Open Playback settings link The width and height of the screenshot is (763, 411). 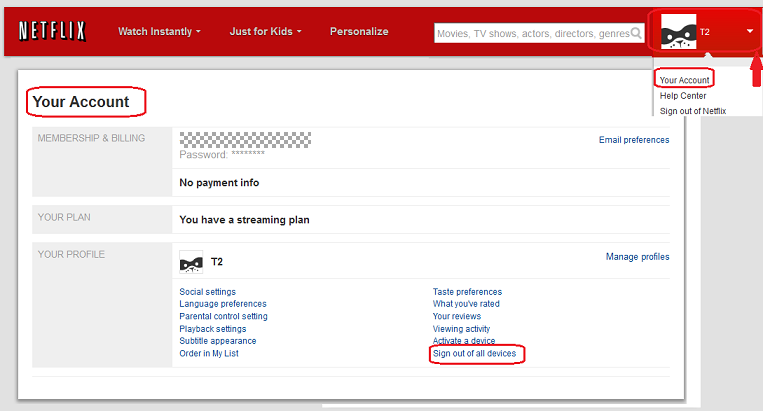(212, 329)
